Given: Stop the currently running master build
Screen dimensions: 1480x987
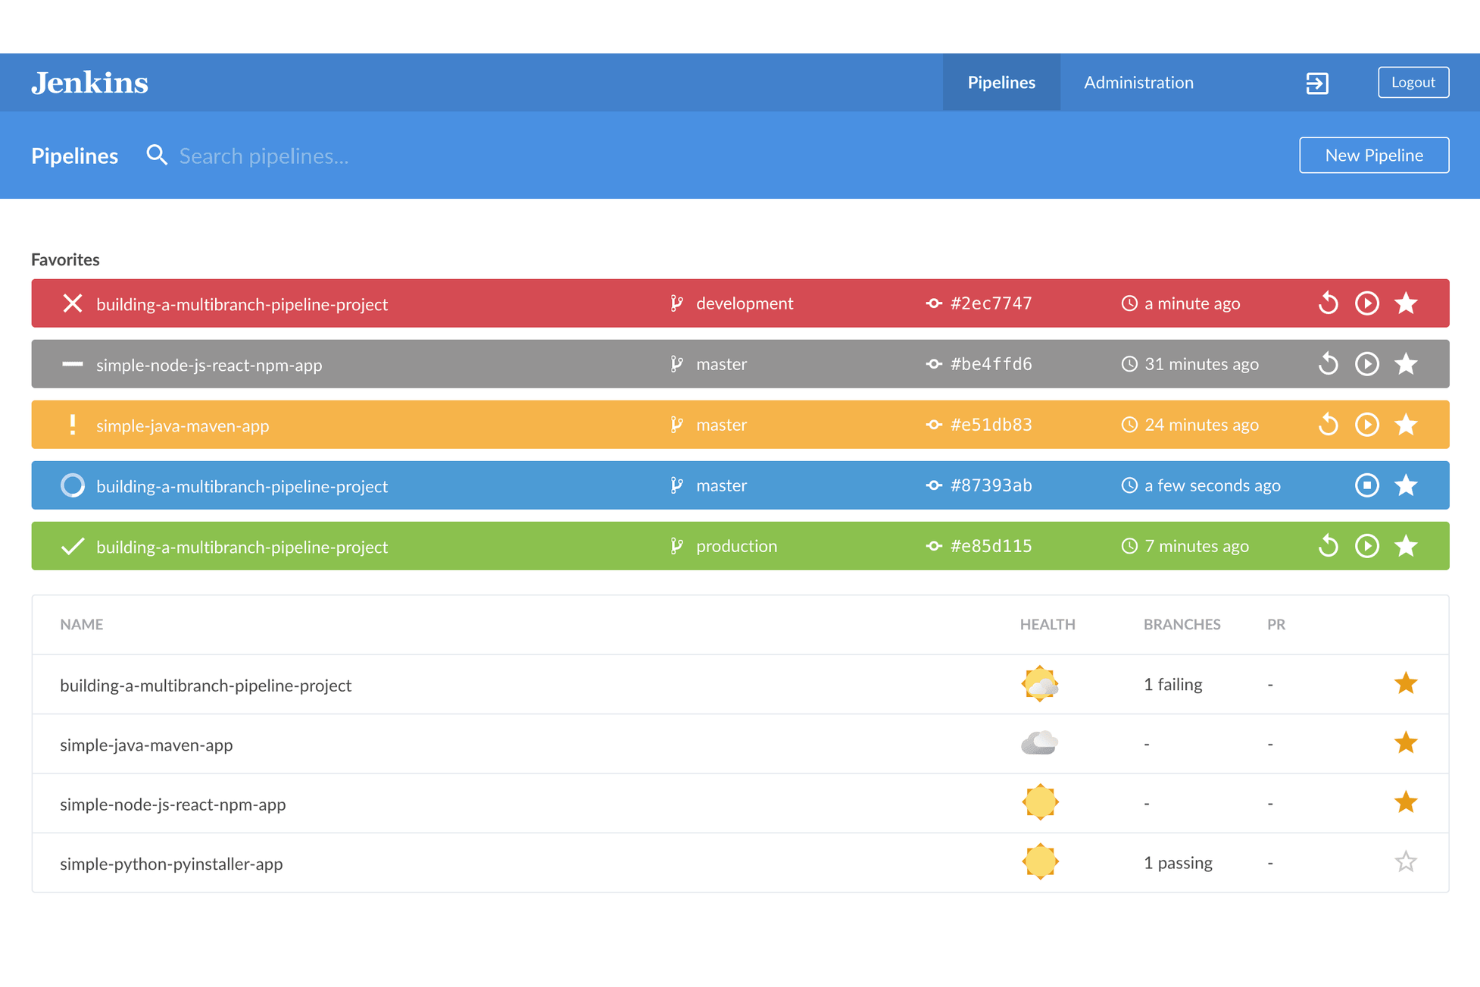Looking at the screenshot, I should (x=1367, y=485).
